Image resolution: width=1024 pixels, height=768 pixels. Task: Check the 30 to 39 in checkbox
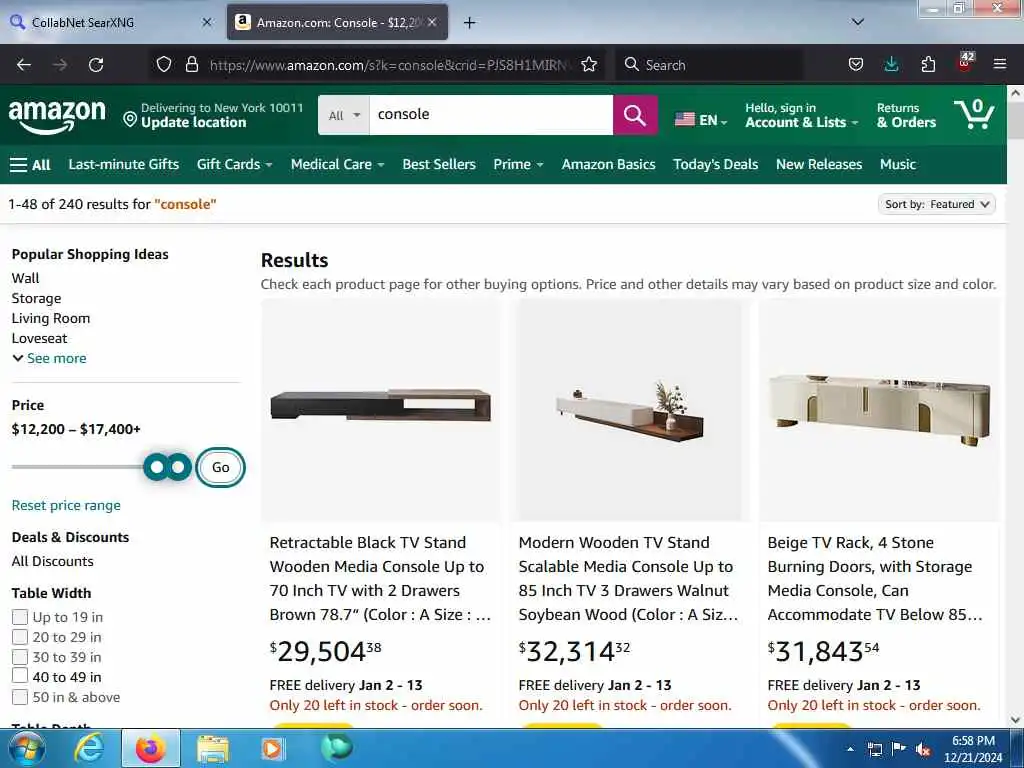click(20, 657)
